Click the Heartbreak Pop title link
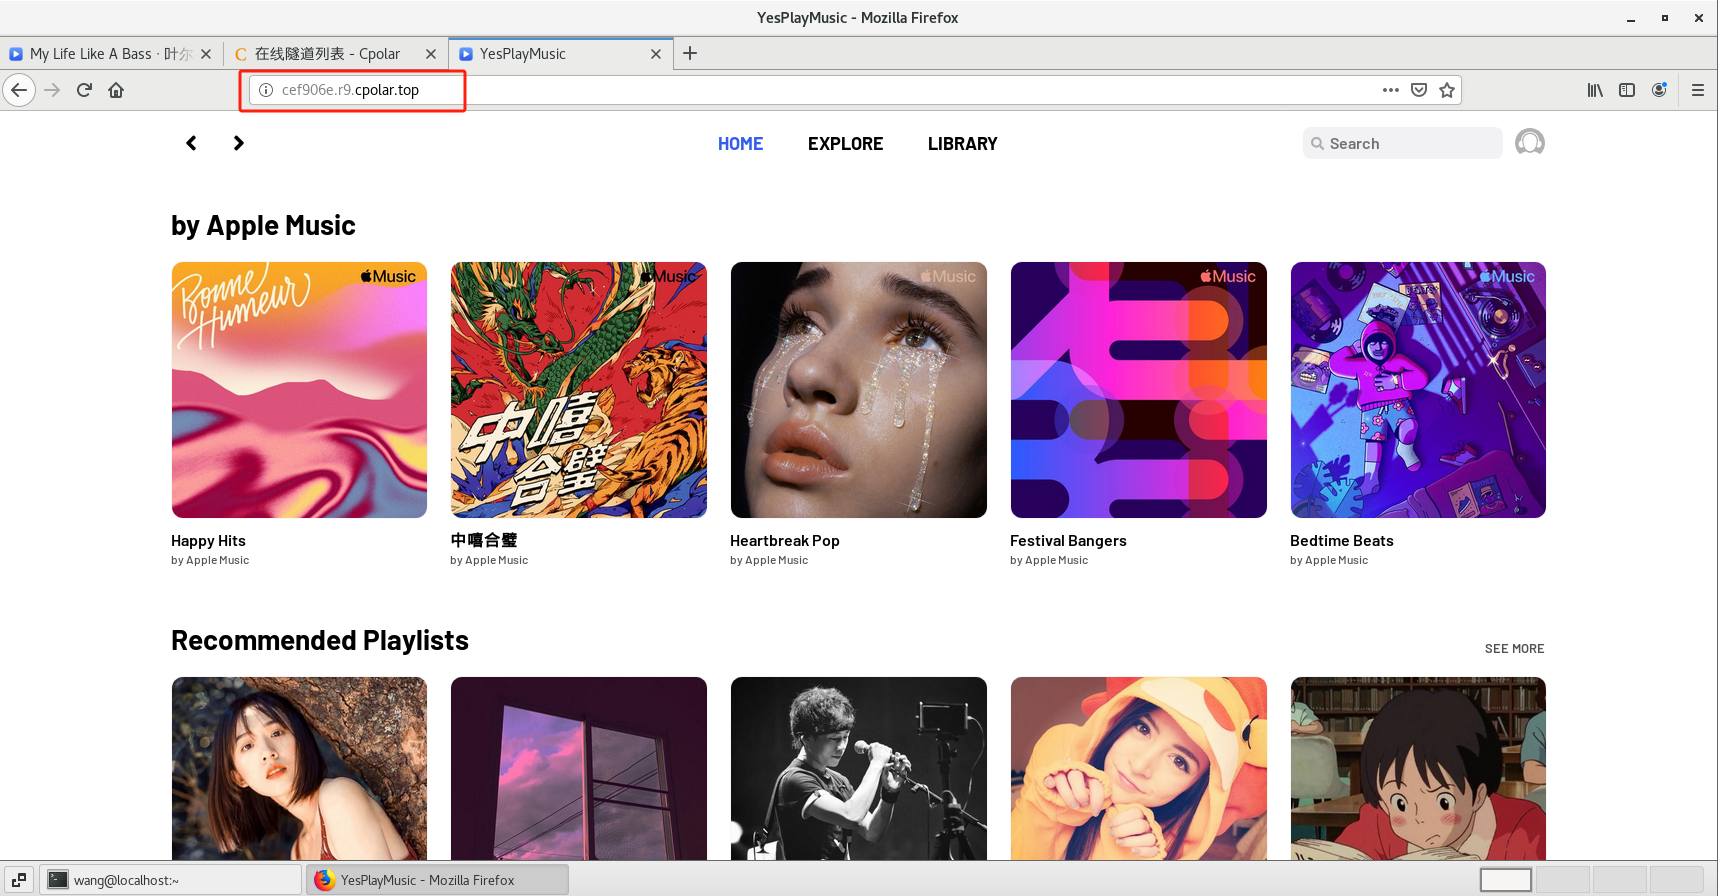Viewport: 1718px width, 896px height. 785,541
